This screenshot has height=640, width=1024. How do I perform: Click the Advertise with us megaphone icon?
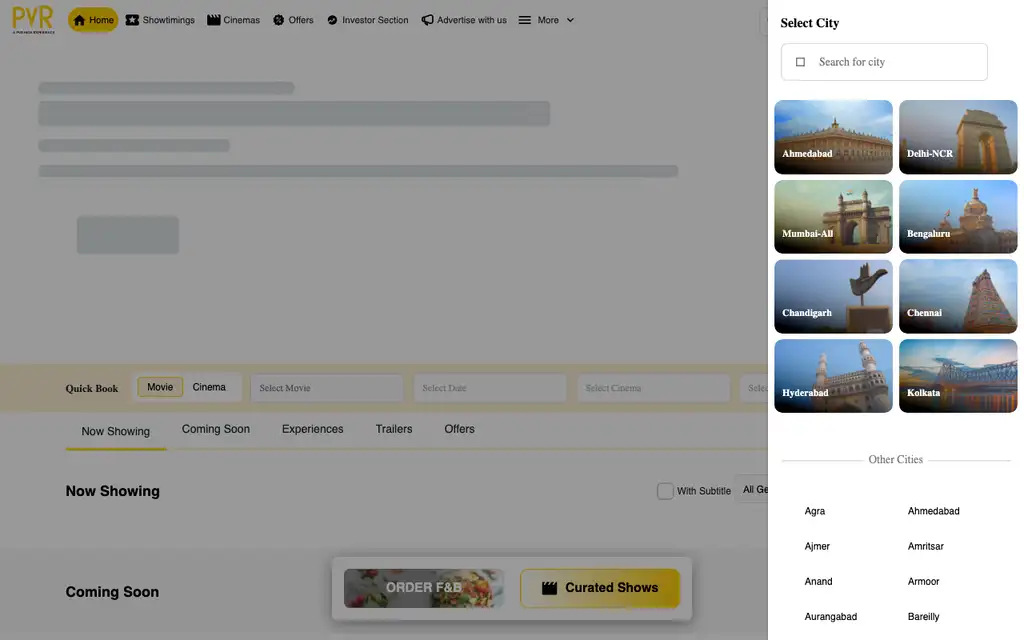pos(427,20)
